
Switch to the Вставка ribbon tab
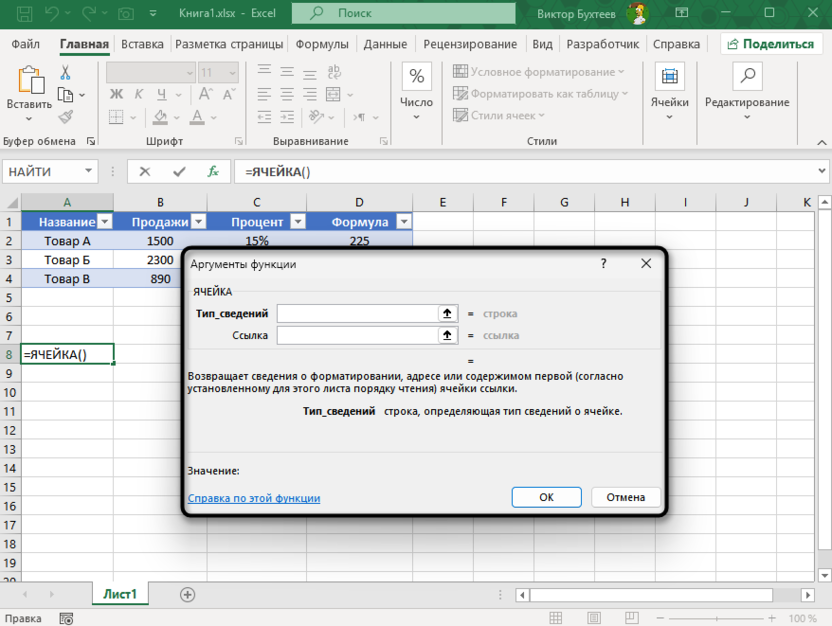(142, 44)
